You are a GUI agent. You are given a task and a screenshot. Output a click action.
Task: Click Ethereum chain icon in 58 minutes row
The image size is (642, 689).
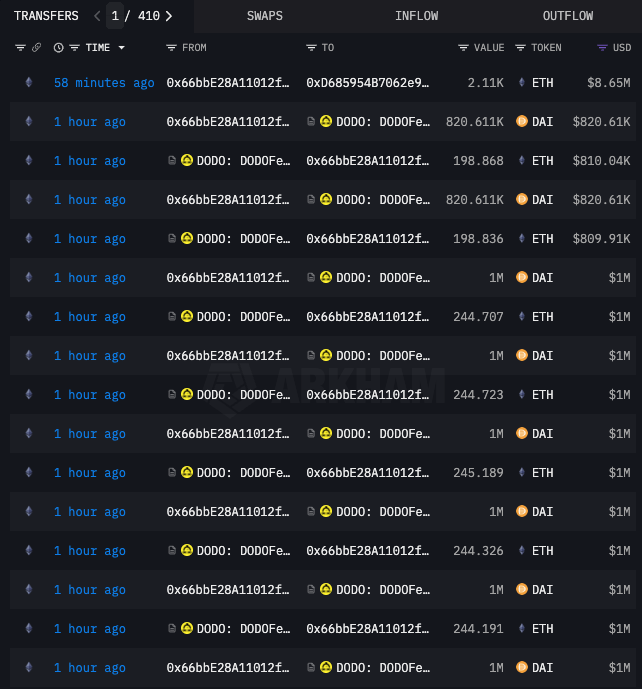[x=28, y=83]
